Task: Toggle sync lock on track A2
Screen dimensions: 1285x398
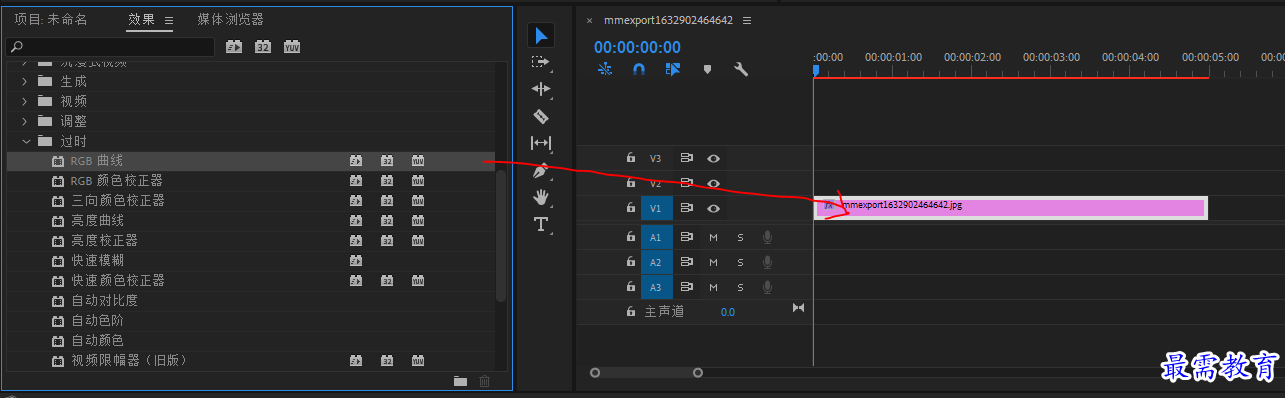Action: pos(687,262)
